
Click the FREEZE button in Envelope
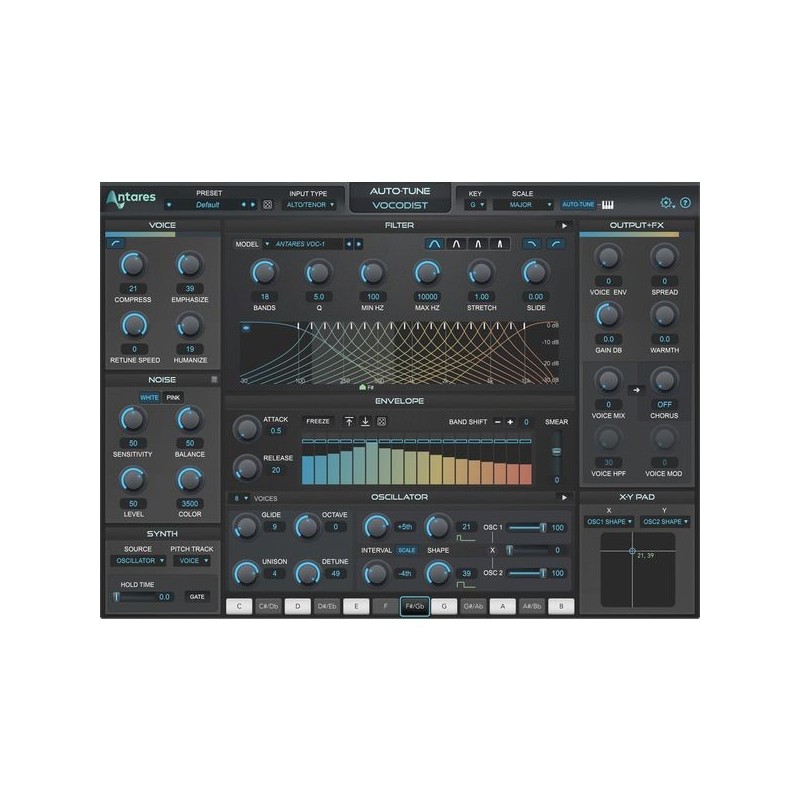[318, 421]
